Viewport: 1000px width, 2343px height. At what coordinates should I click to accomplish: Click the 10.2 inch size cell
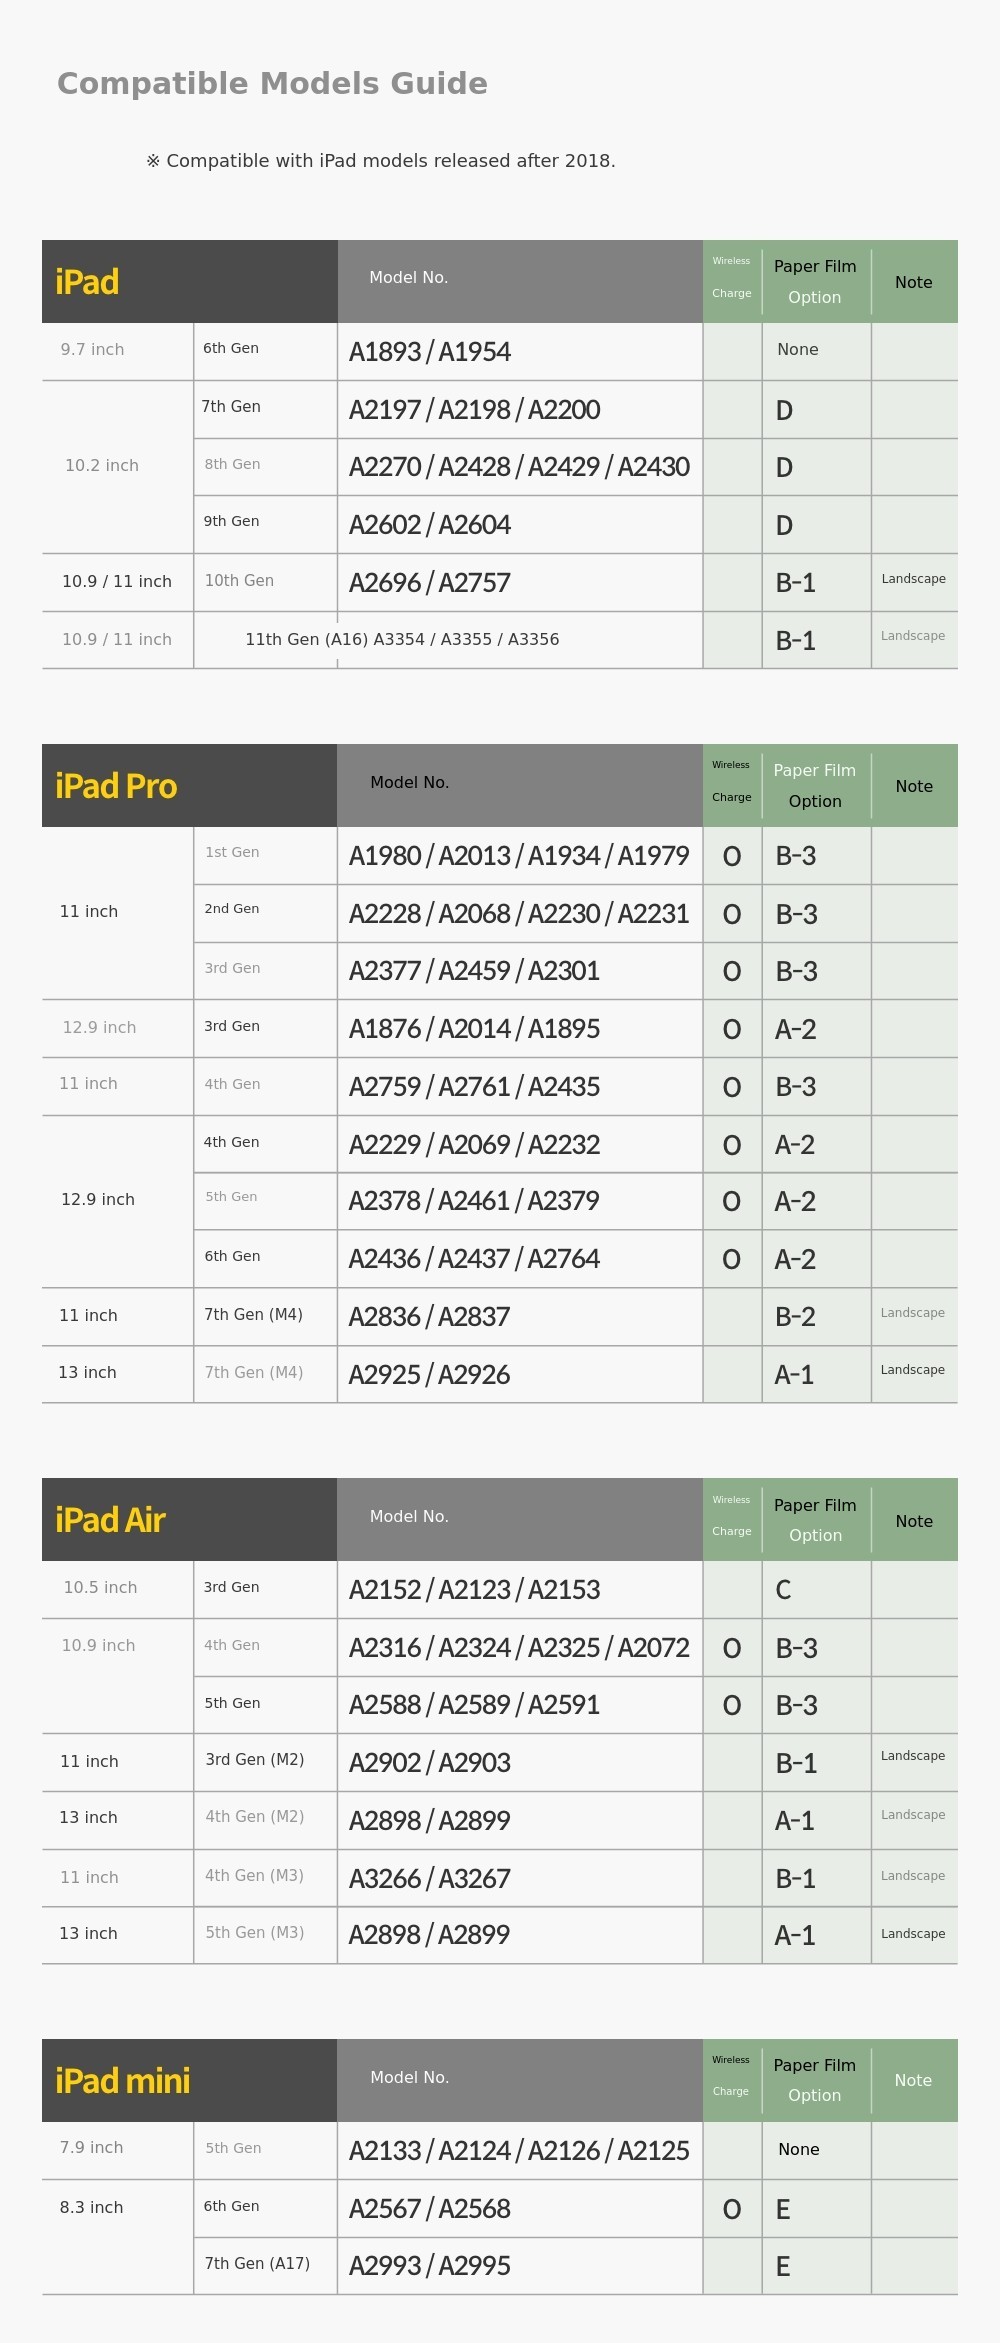pos(102,466)
